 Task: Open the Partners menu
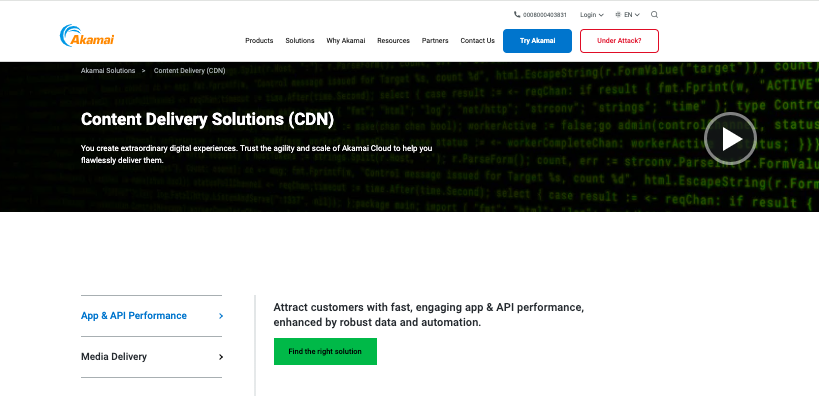click(x=435, y=41)
